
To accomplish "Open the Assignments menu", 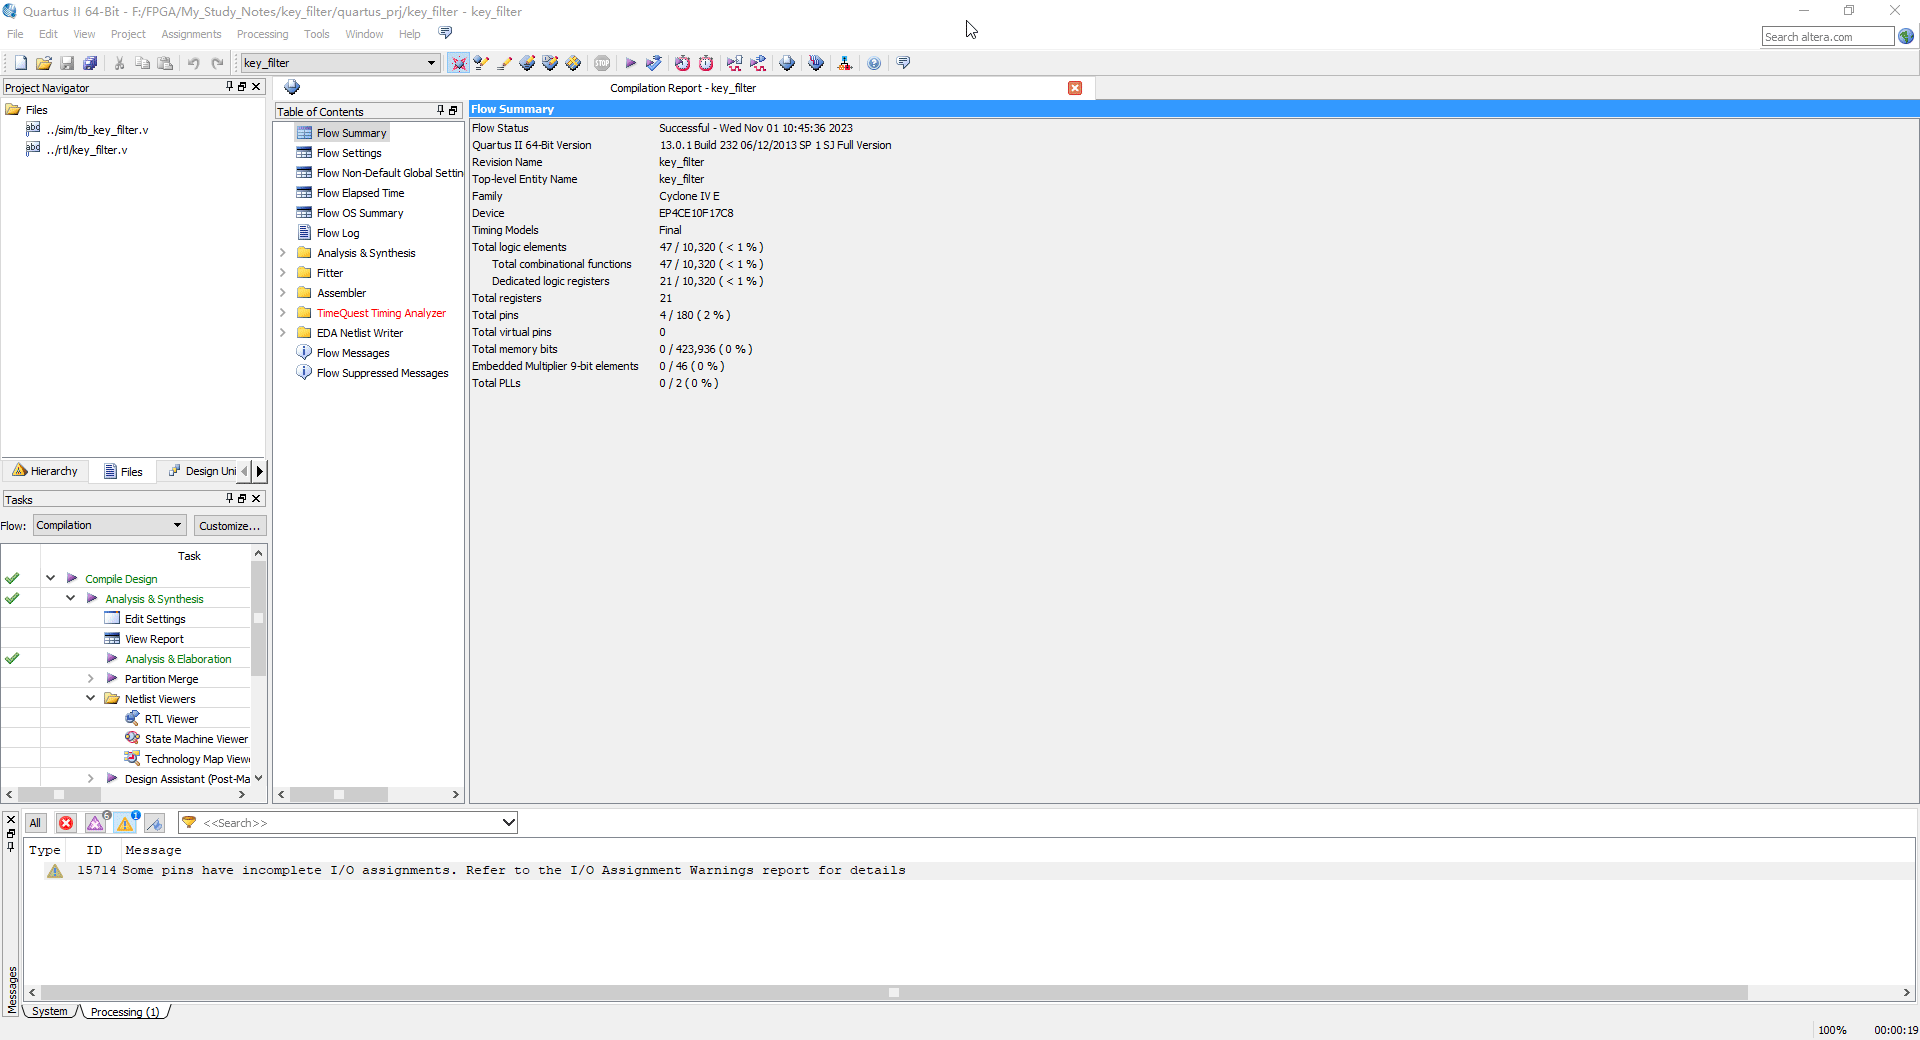I will click(191, 34).
